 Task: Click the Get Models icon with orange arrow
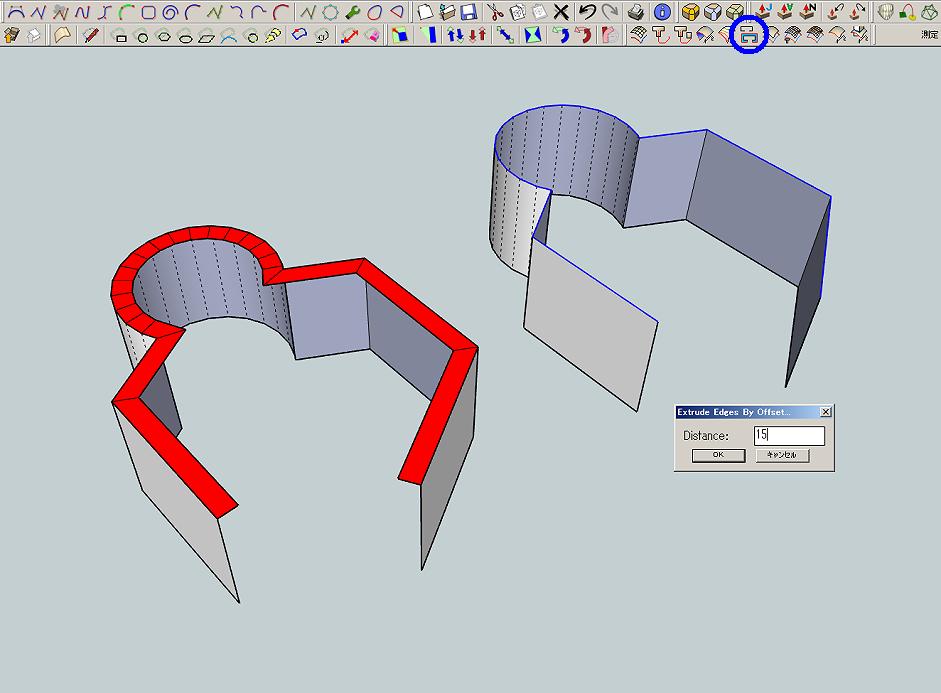click(12, 35)
